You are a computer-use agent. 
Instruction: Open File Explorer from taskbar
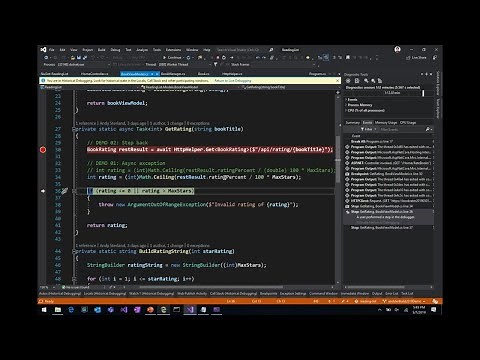point(58,310)
